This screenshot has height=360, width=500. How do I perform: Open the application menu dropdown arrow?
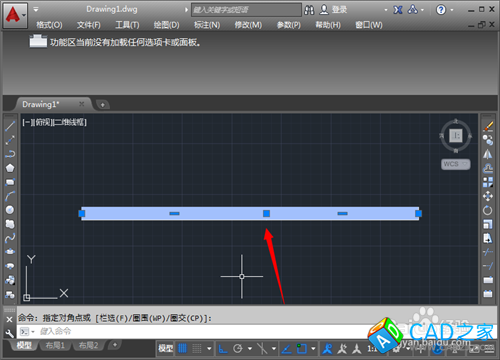coord(24,15)
